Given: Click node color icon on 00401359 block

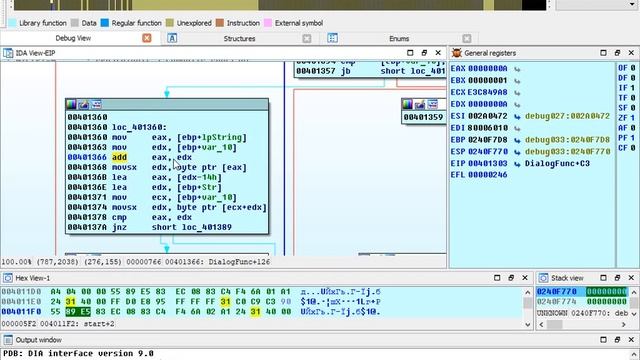Looking at the screenshot, I should pos(407,104).
